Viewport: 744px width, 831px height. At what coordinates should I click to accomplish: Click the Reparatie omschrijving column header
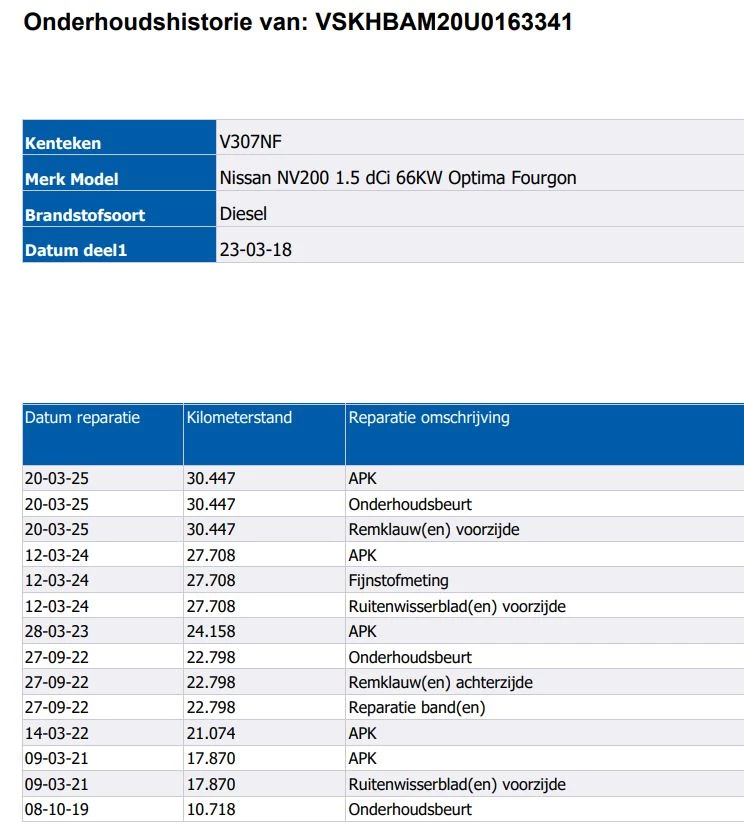pos(429,418)
